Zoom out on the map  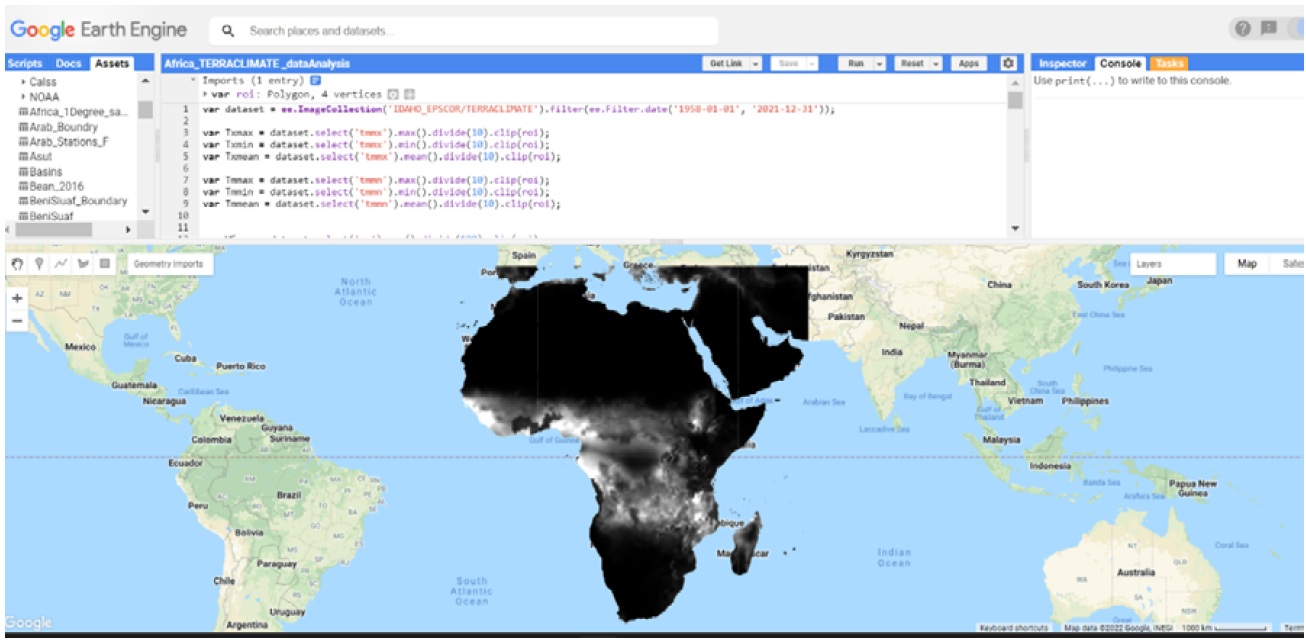tap(17, 321)
